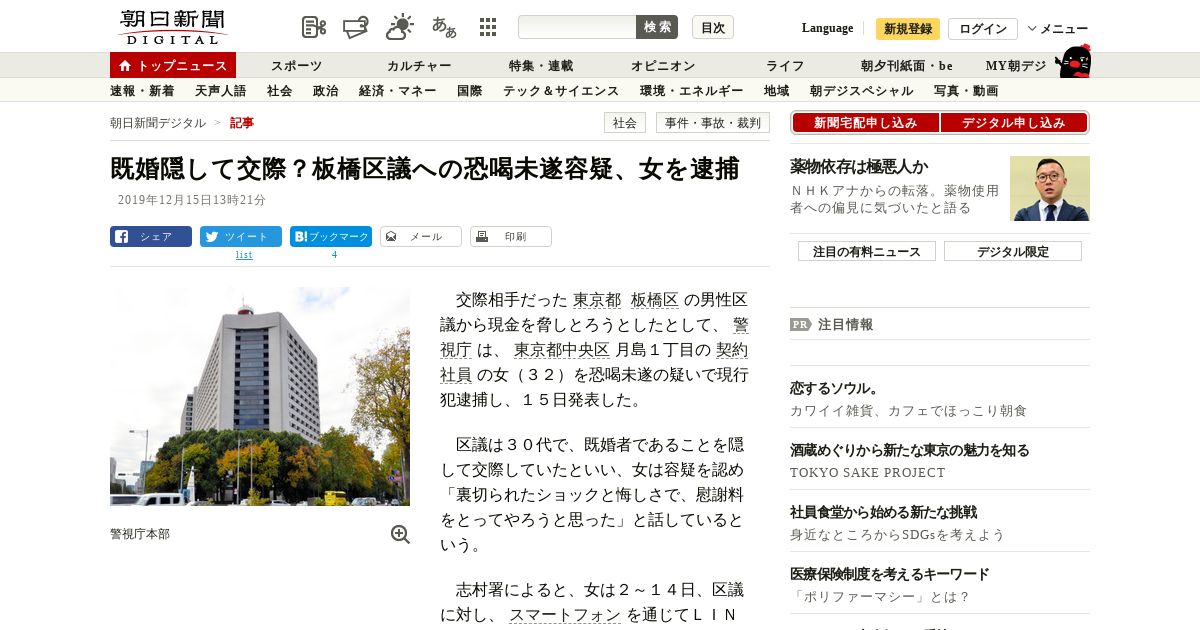Add a Hatena bookmark (ブックマーク)

pos(331,237)
